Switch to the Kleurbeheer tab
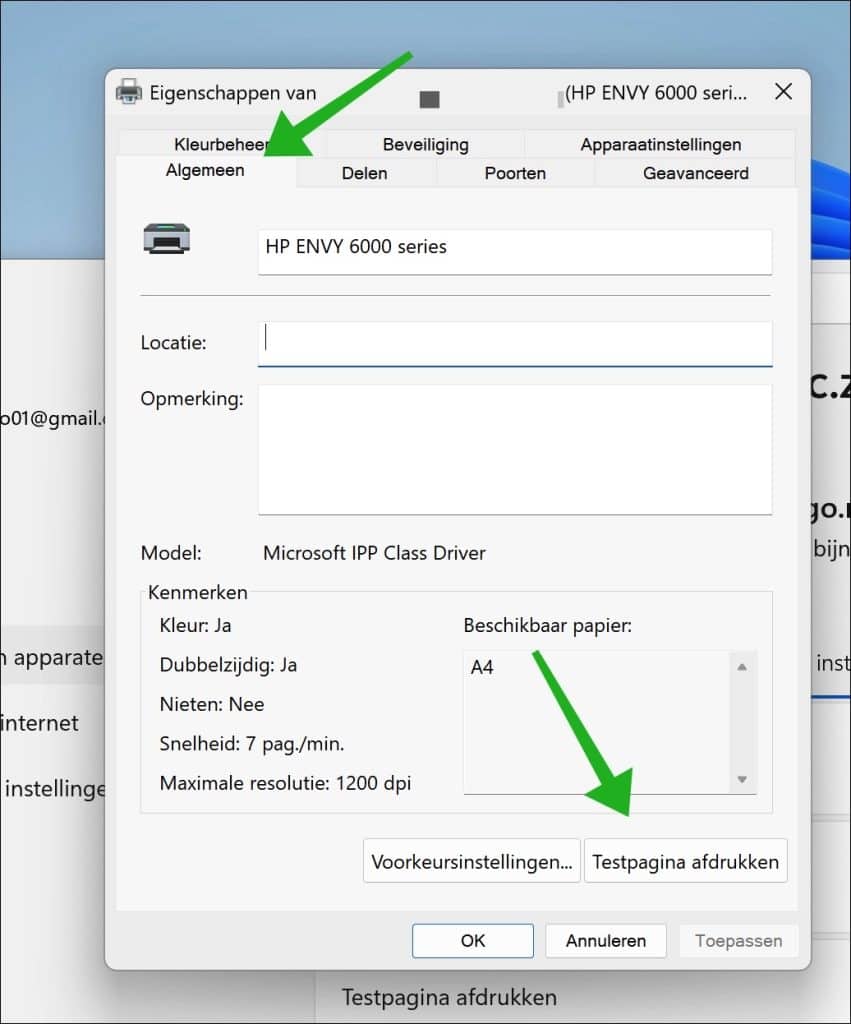Viewport: 851px width, 1024px height. [x=222, y=144]
